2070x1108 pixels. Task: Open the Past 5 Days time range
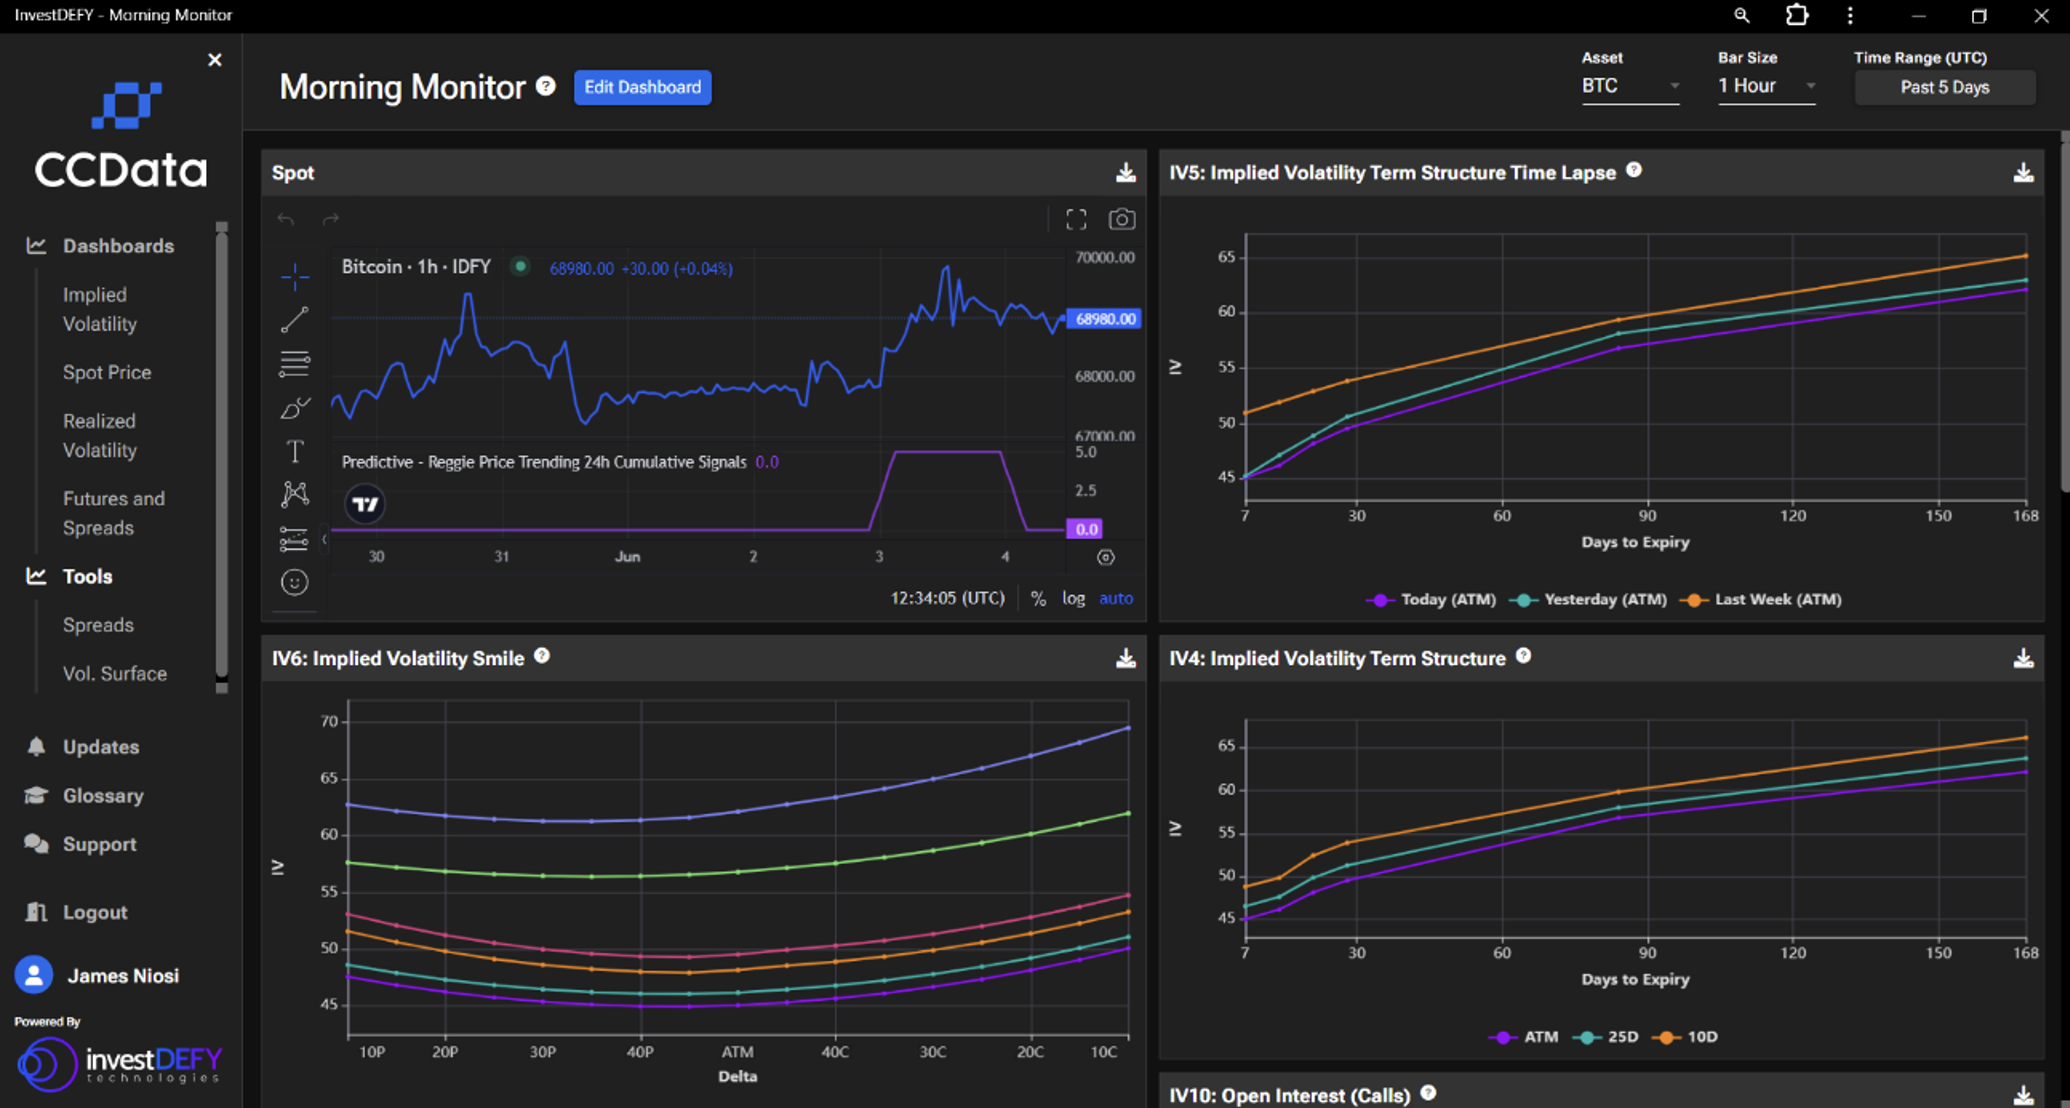(x=1944, y=88)
